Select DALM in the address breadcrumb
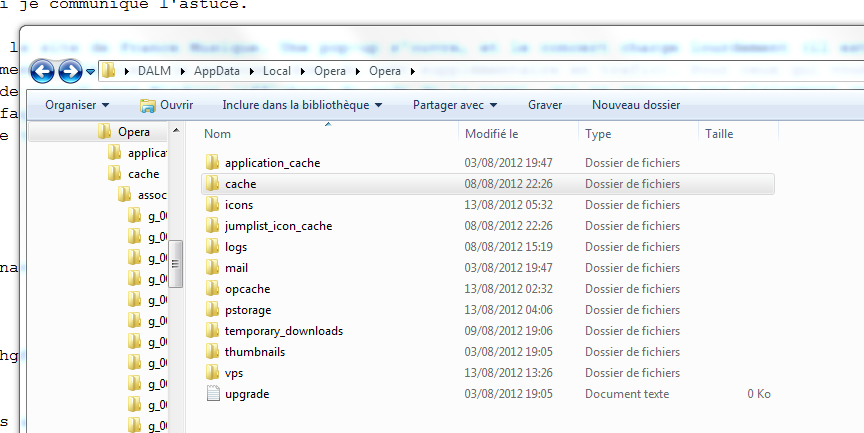 [154, 71]
